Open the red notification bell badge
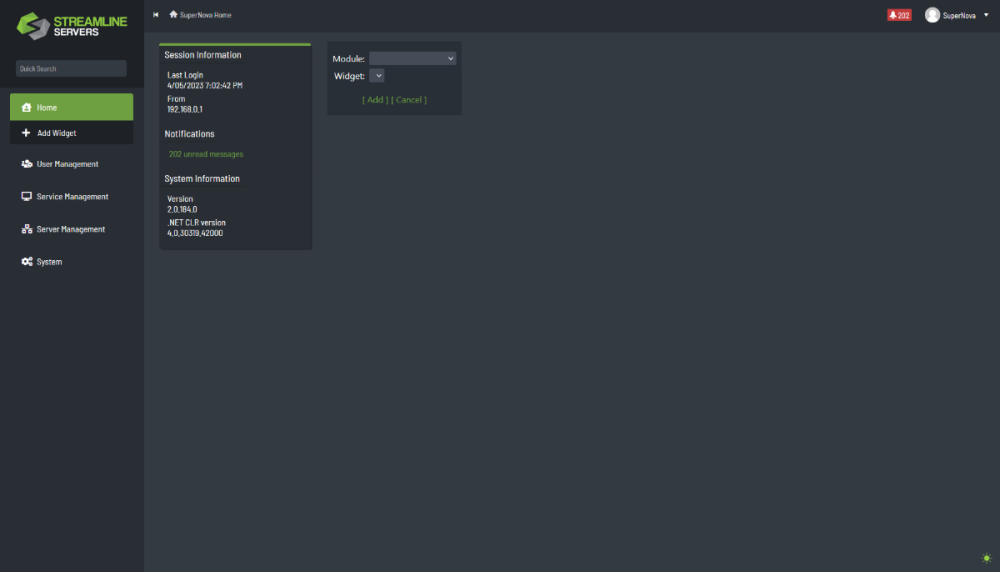This screenshot has height=572, width=1000. [x=899, y=15]
